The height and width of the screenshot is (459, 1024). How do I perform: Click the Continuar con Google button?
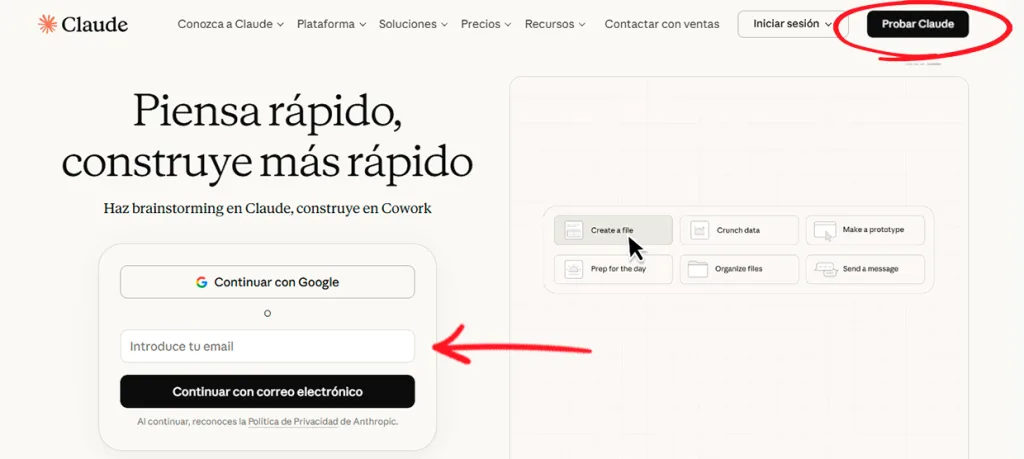267,282
